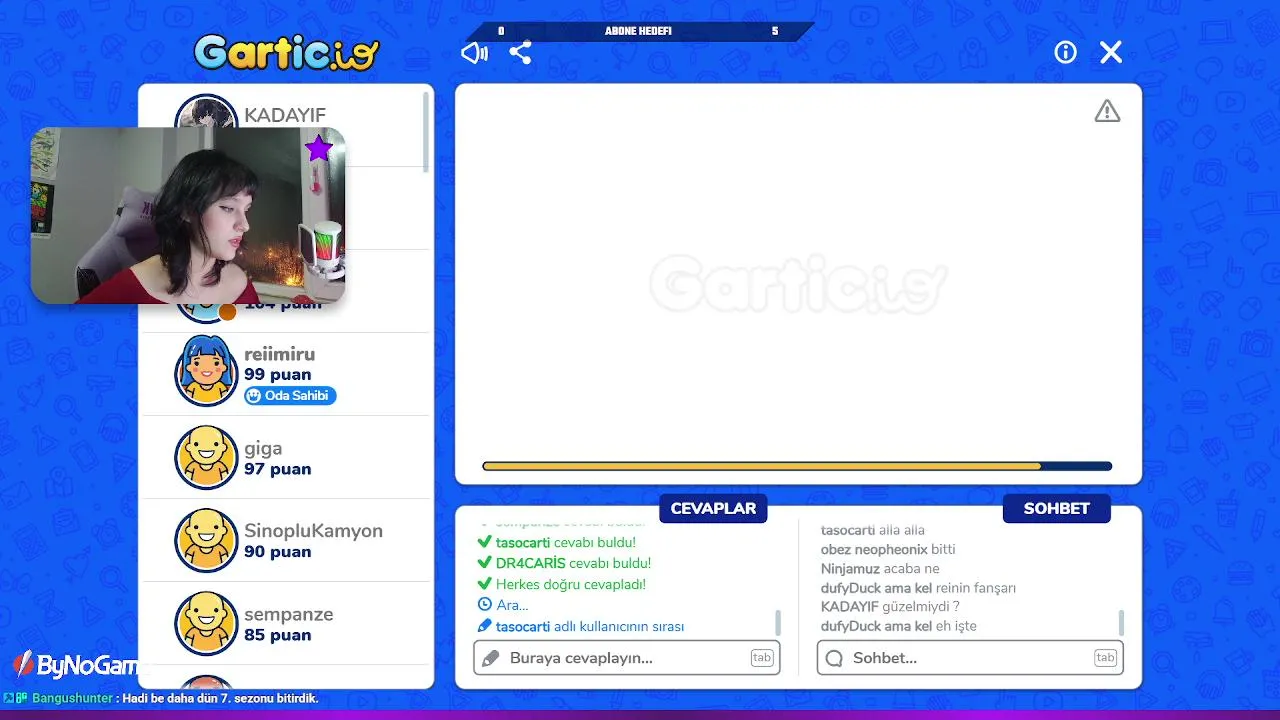This screenshot has height=720, width=1280.
Task: Click the tab key hint in answer field
Action: coord(762,658)
